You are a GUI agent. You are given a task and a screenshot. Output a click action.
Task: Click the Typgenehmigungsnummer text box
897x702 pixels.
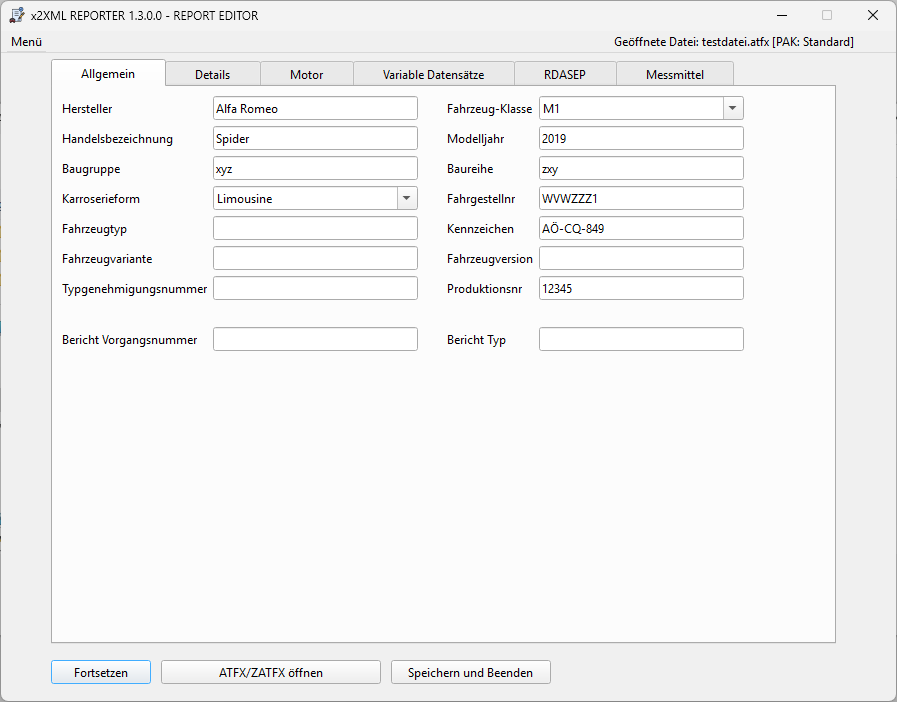315,288
